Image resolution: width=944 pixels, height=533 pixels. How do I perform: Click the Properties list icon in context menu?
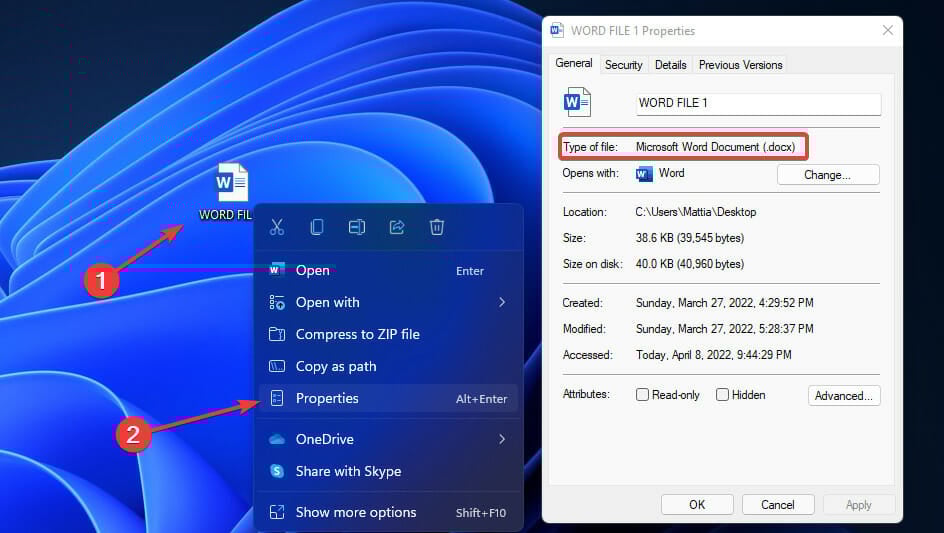click(277, 398)
